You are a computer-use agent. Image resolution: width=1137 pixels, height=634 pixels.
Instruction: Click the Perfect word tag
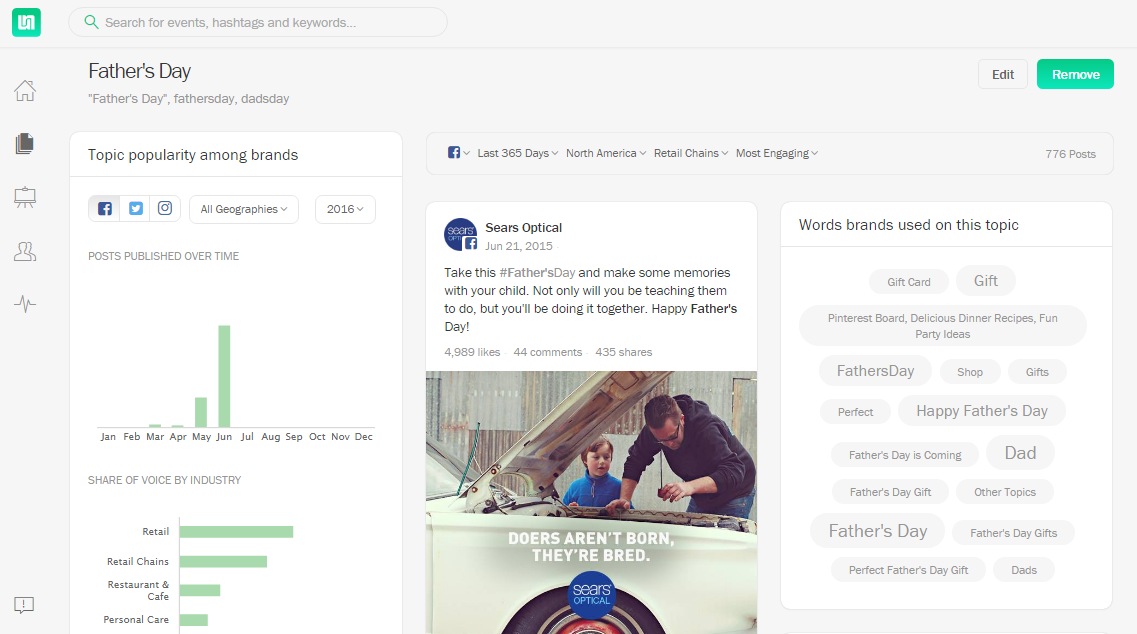click(x=855, y=412)
